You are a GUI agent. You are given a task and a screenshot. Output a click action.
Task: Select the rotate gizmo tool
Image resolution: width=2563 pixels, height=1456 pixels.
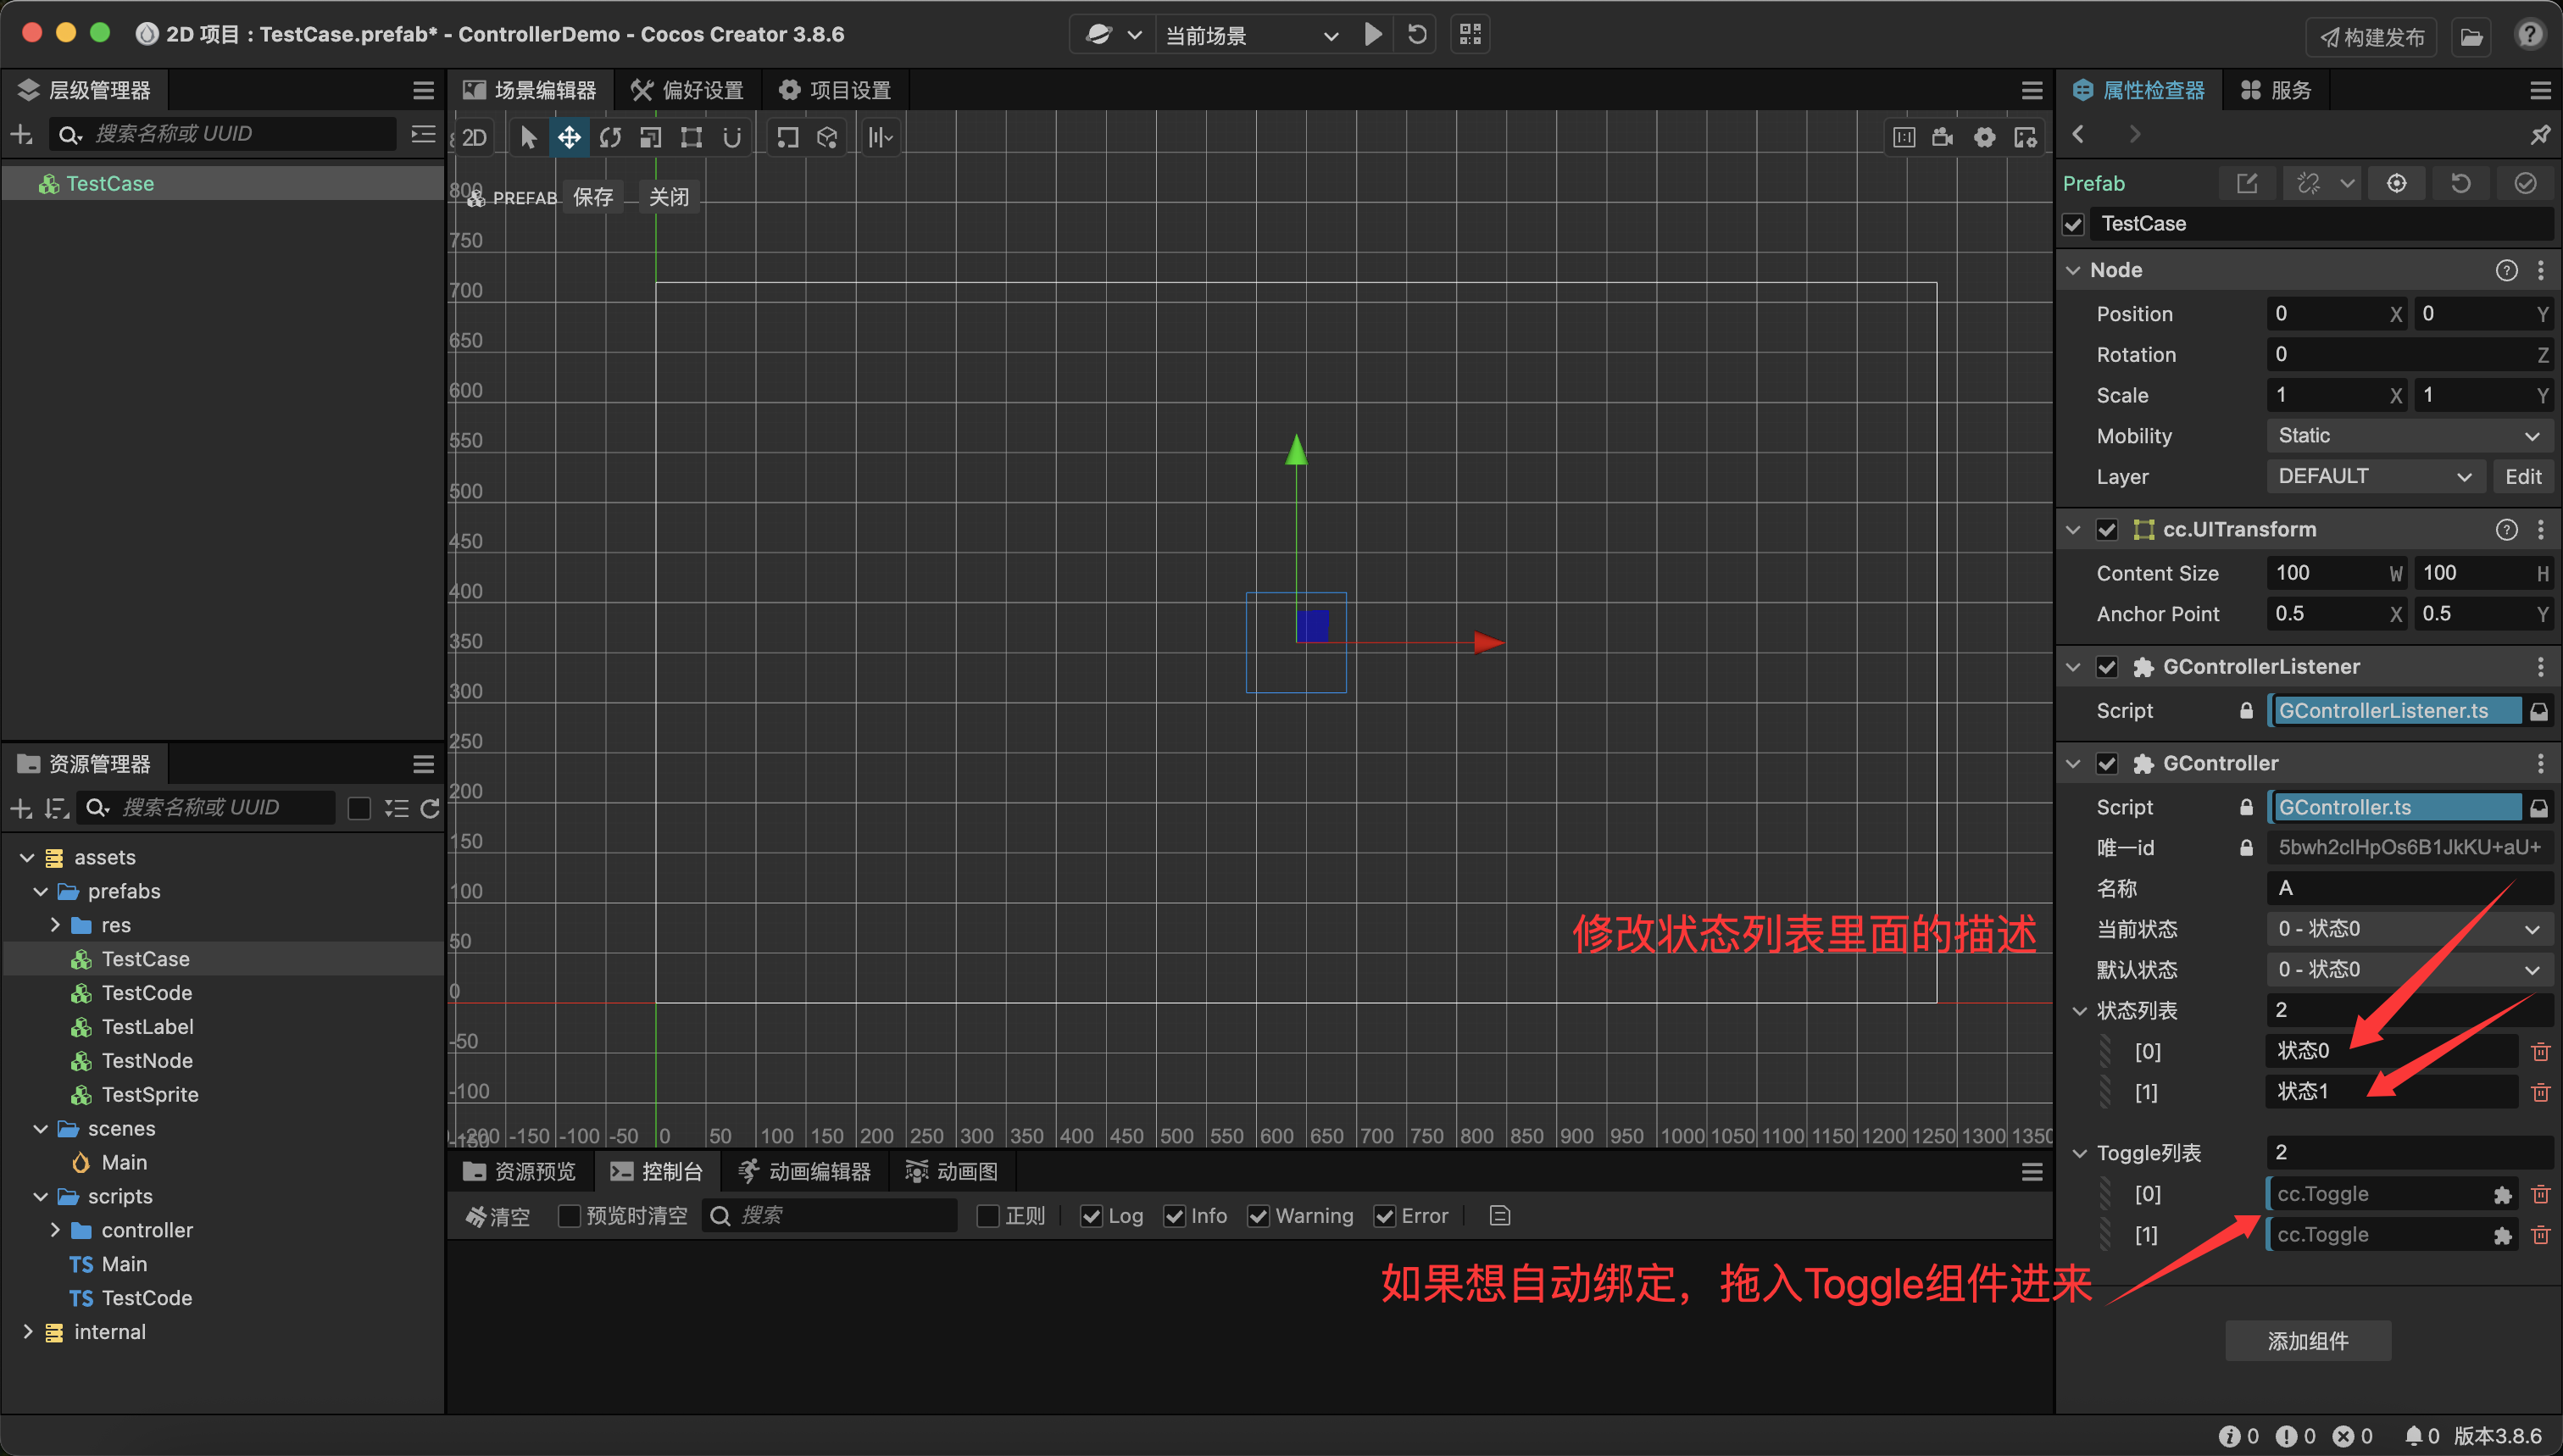(x=610, y=137)
